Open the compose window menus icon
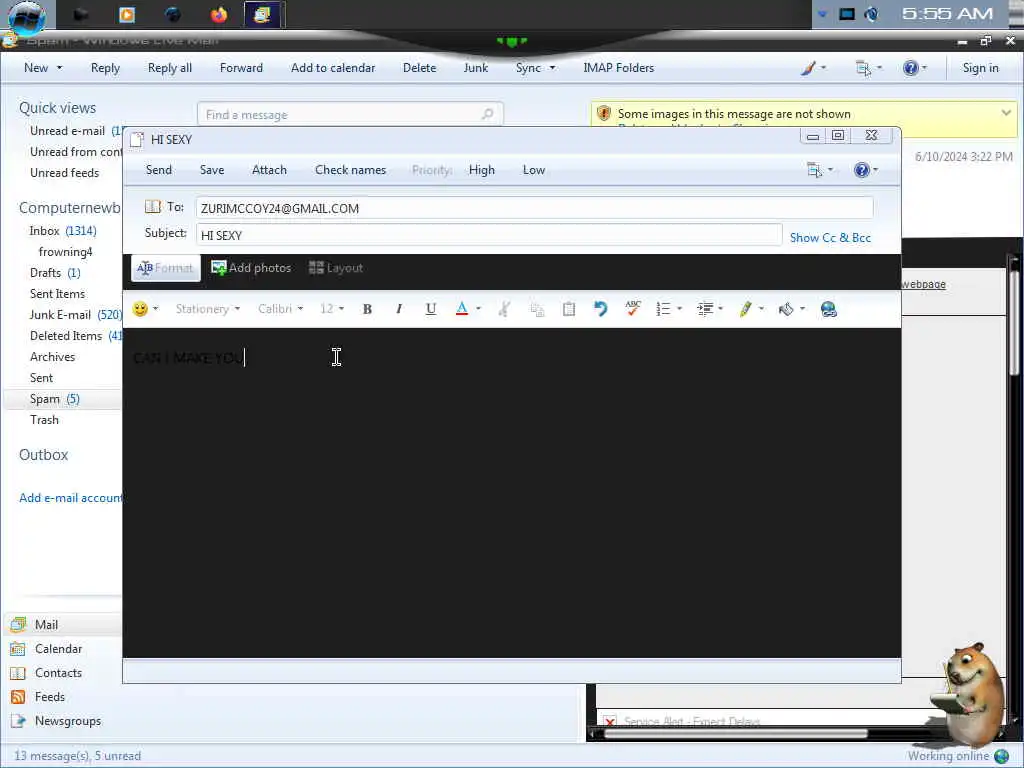The width and height of the screenshot is (1024, 768). 815,170
